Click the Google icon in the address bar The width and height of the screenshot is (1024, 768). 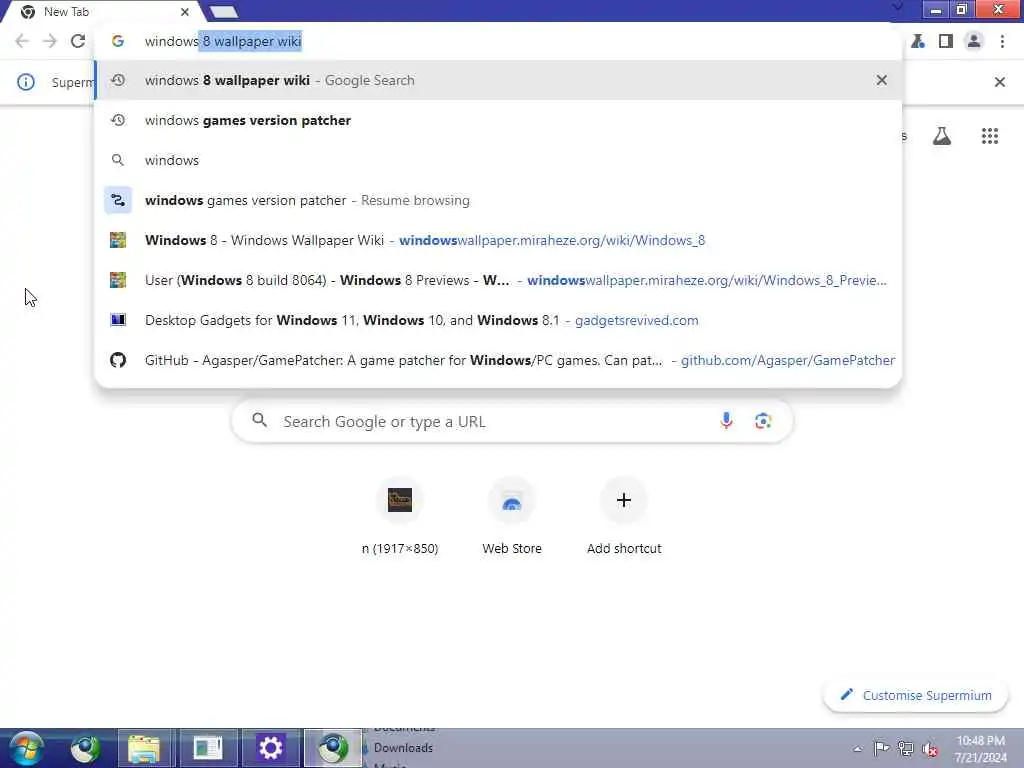point(118,41)
